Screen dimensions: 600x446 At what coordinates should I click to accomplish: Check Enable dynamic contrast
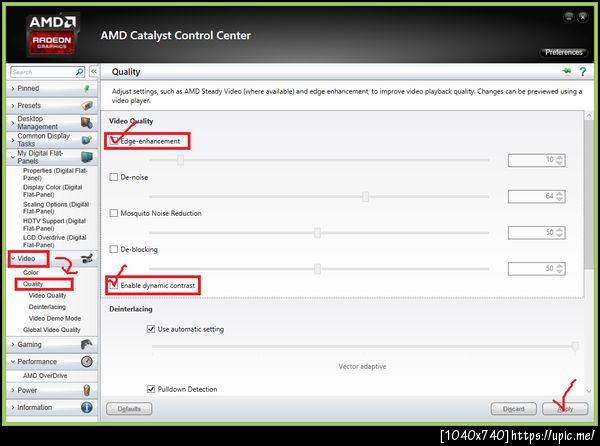114,285
